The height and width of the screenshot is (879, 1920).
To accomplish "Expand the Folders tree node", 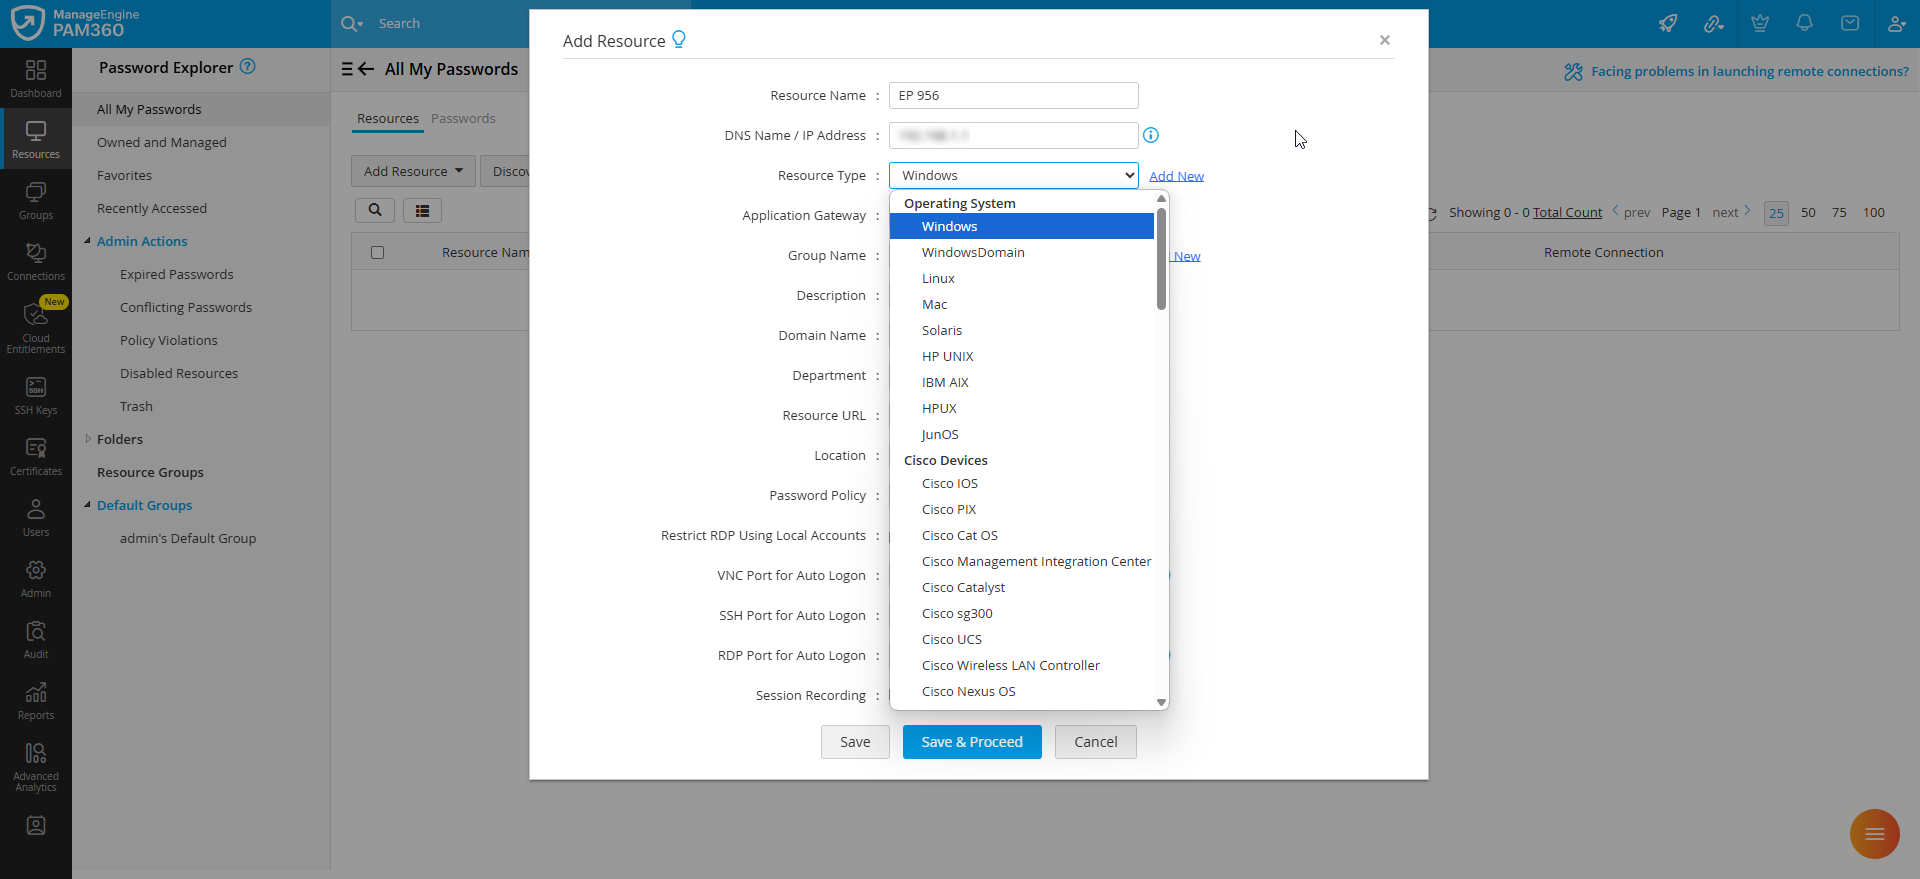I will point(88,439).
